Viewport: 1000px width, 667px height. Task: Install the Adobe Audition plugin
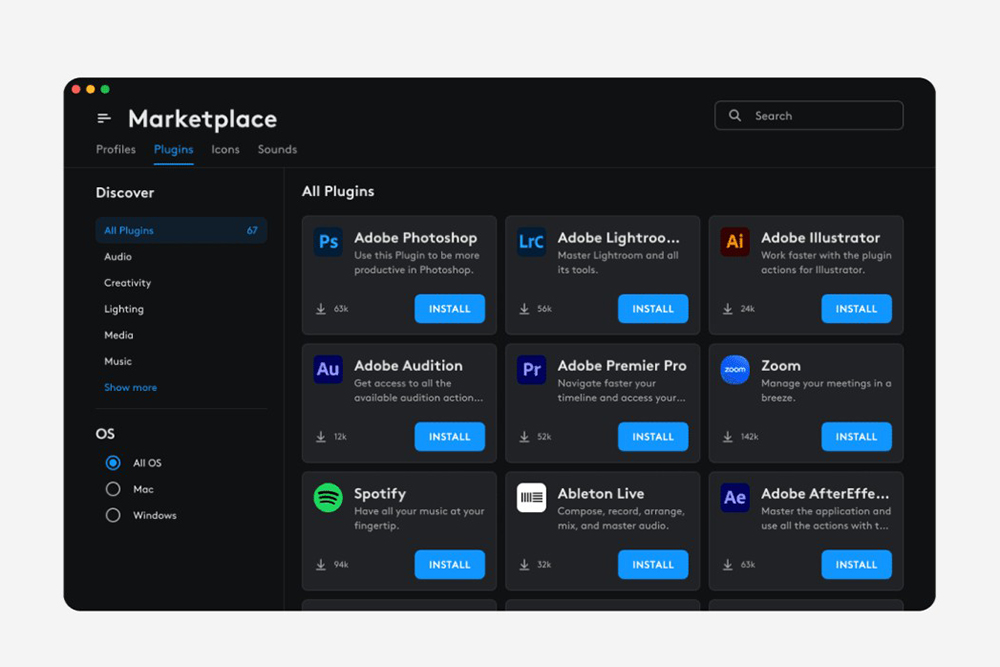[450, 437]
